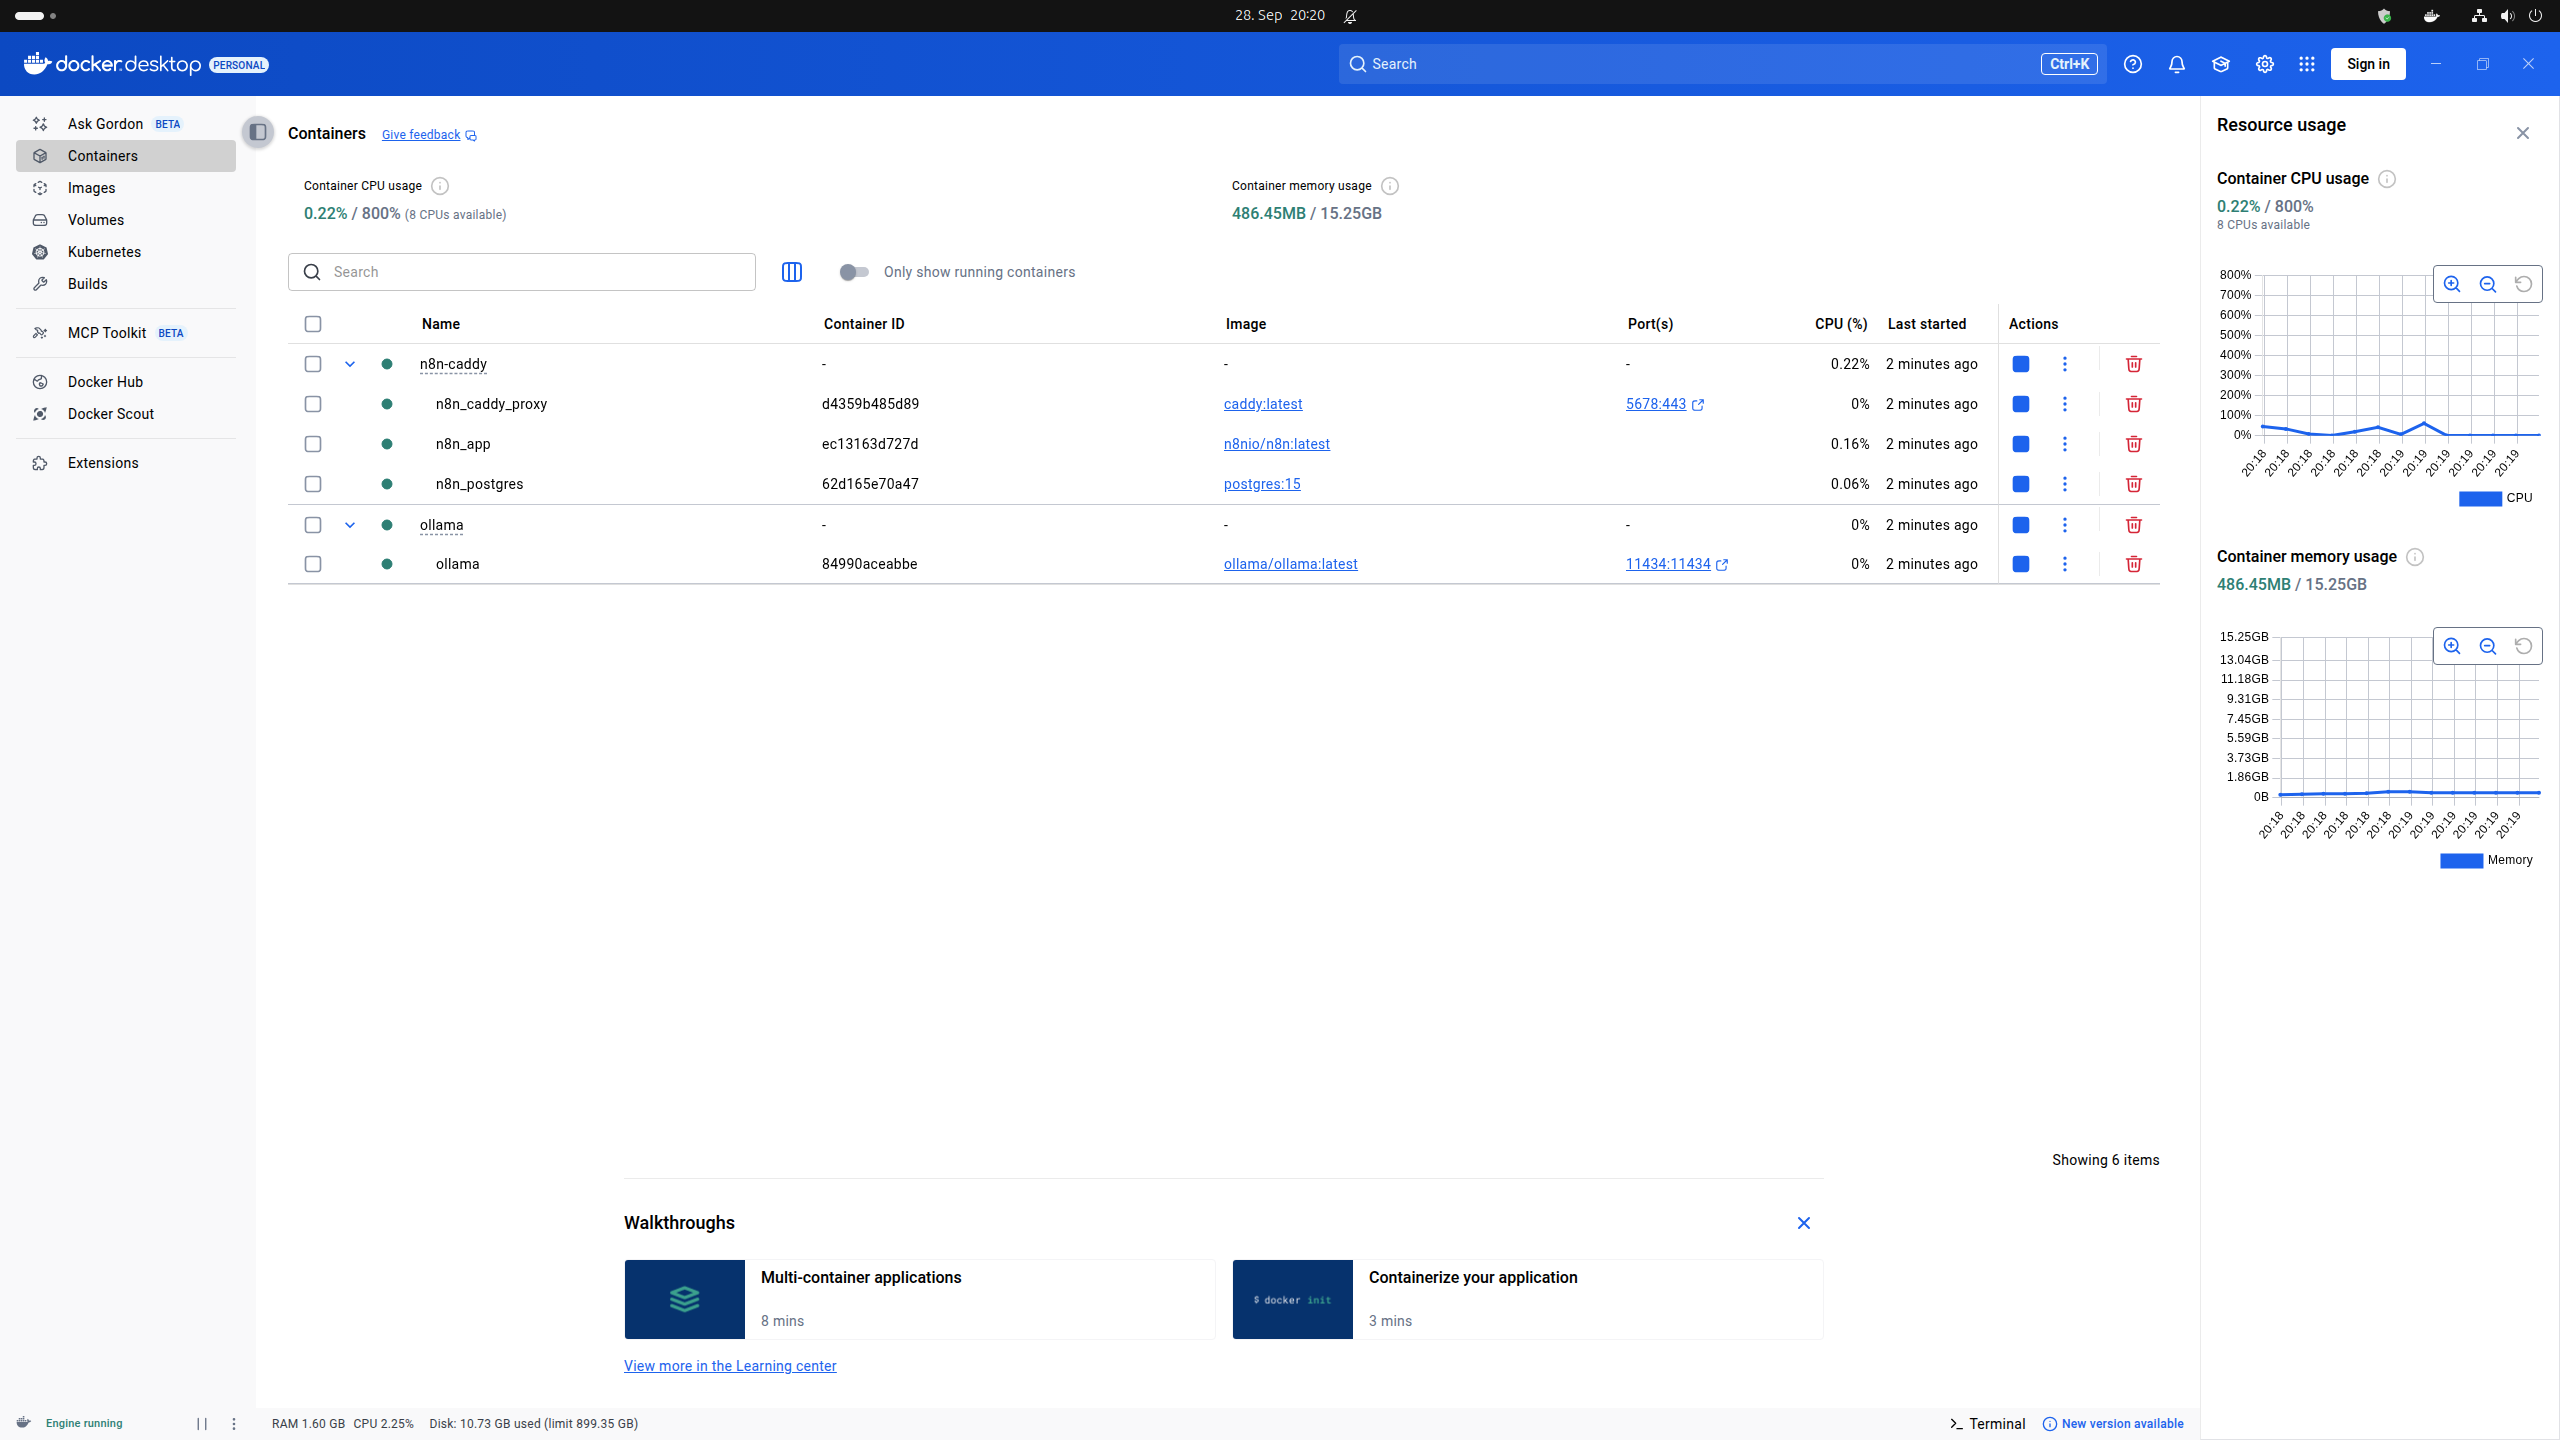Open the notifications bell
The height and width of the screenshot is (1440, 2560).
(2176, 63)
